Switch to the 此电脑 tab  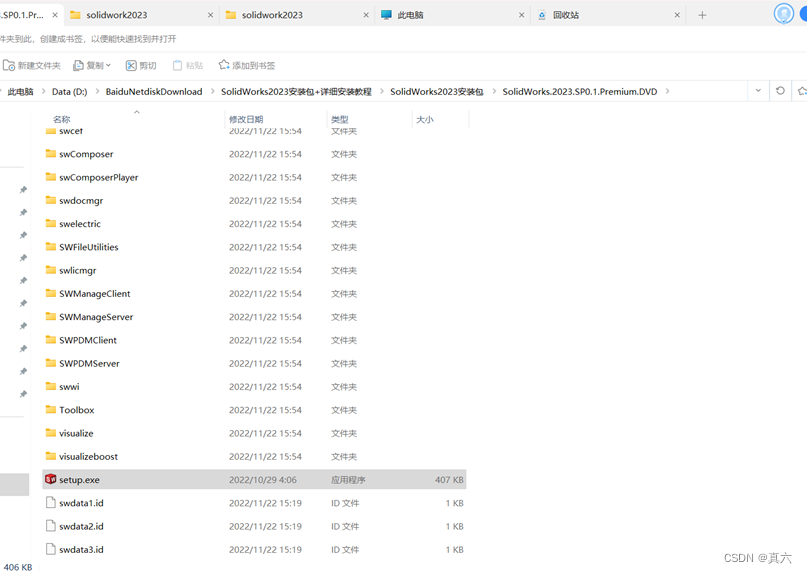coord(452,15)
